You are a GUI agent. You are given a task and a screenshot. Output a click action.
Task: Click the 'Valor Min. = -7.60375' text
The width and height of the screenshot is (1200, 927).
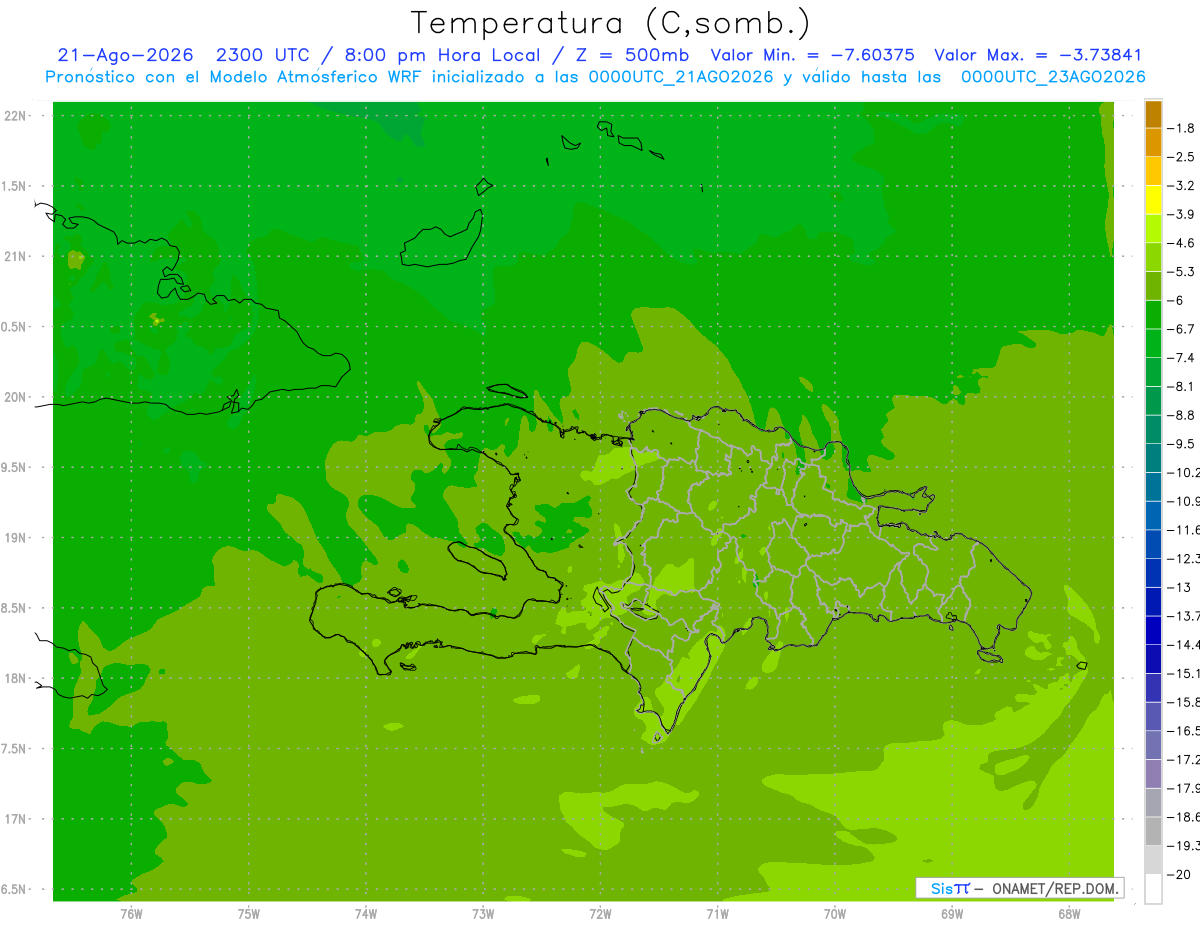click(812, 55)
